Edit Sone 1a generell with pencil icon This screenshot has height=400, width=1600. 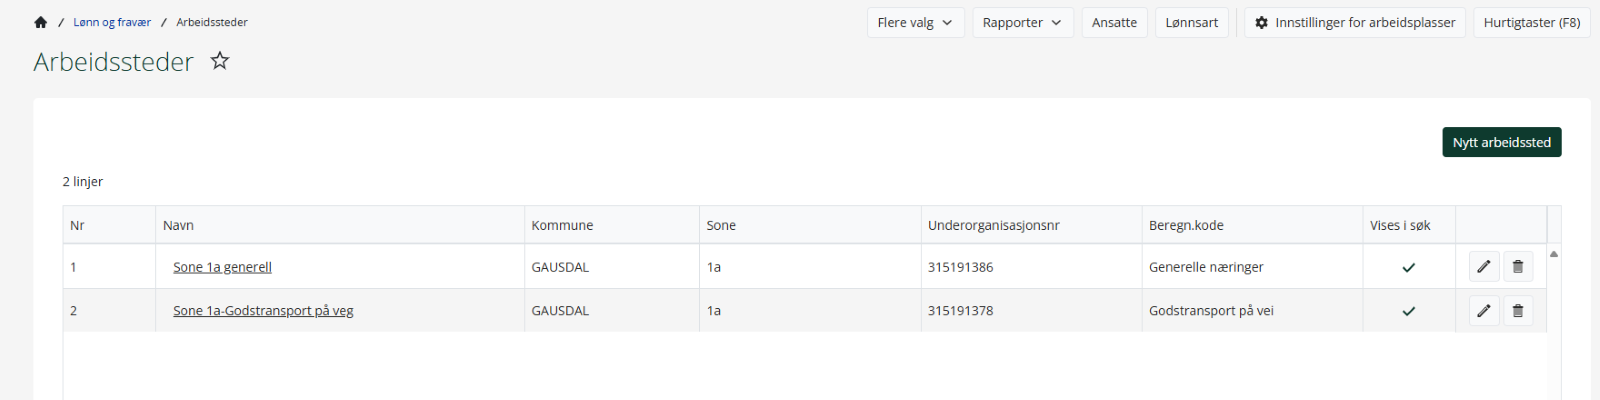coord(1484,267)
